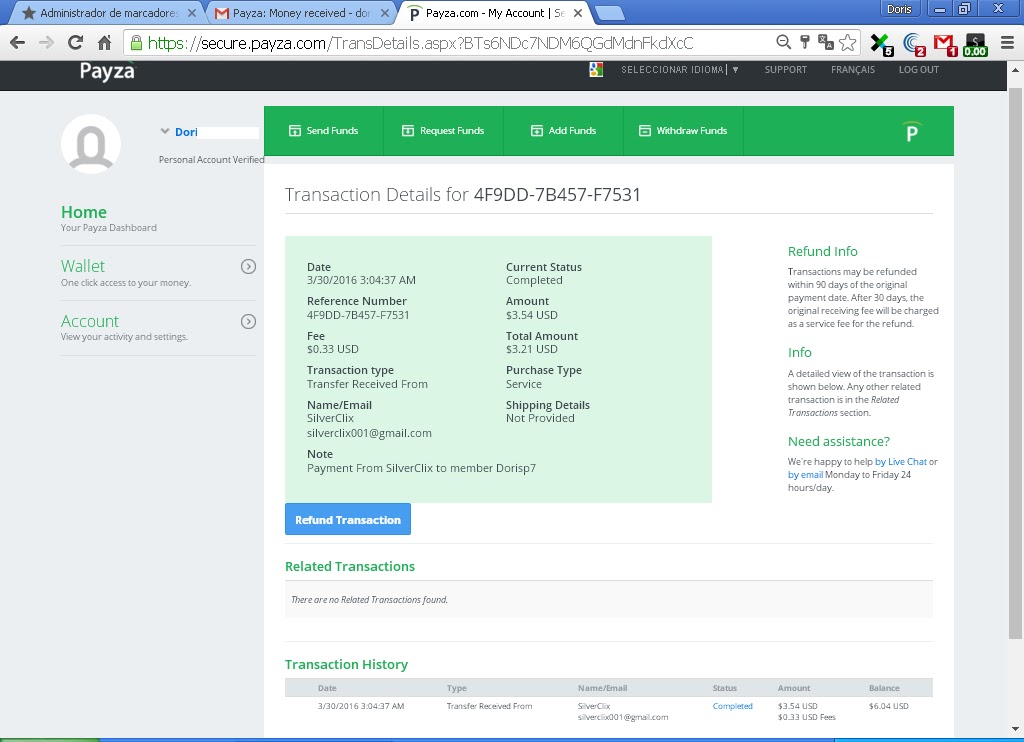Open the blue swirl extension with badge 2
The height and width of the screenshot is (742, 1024).
(914, 44)
